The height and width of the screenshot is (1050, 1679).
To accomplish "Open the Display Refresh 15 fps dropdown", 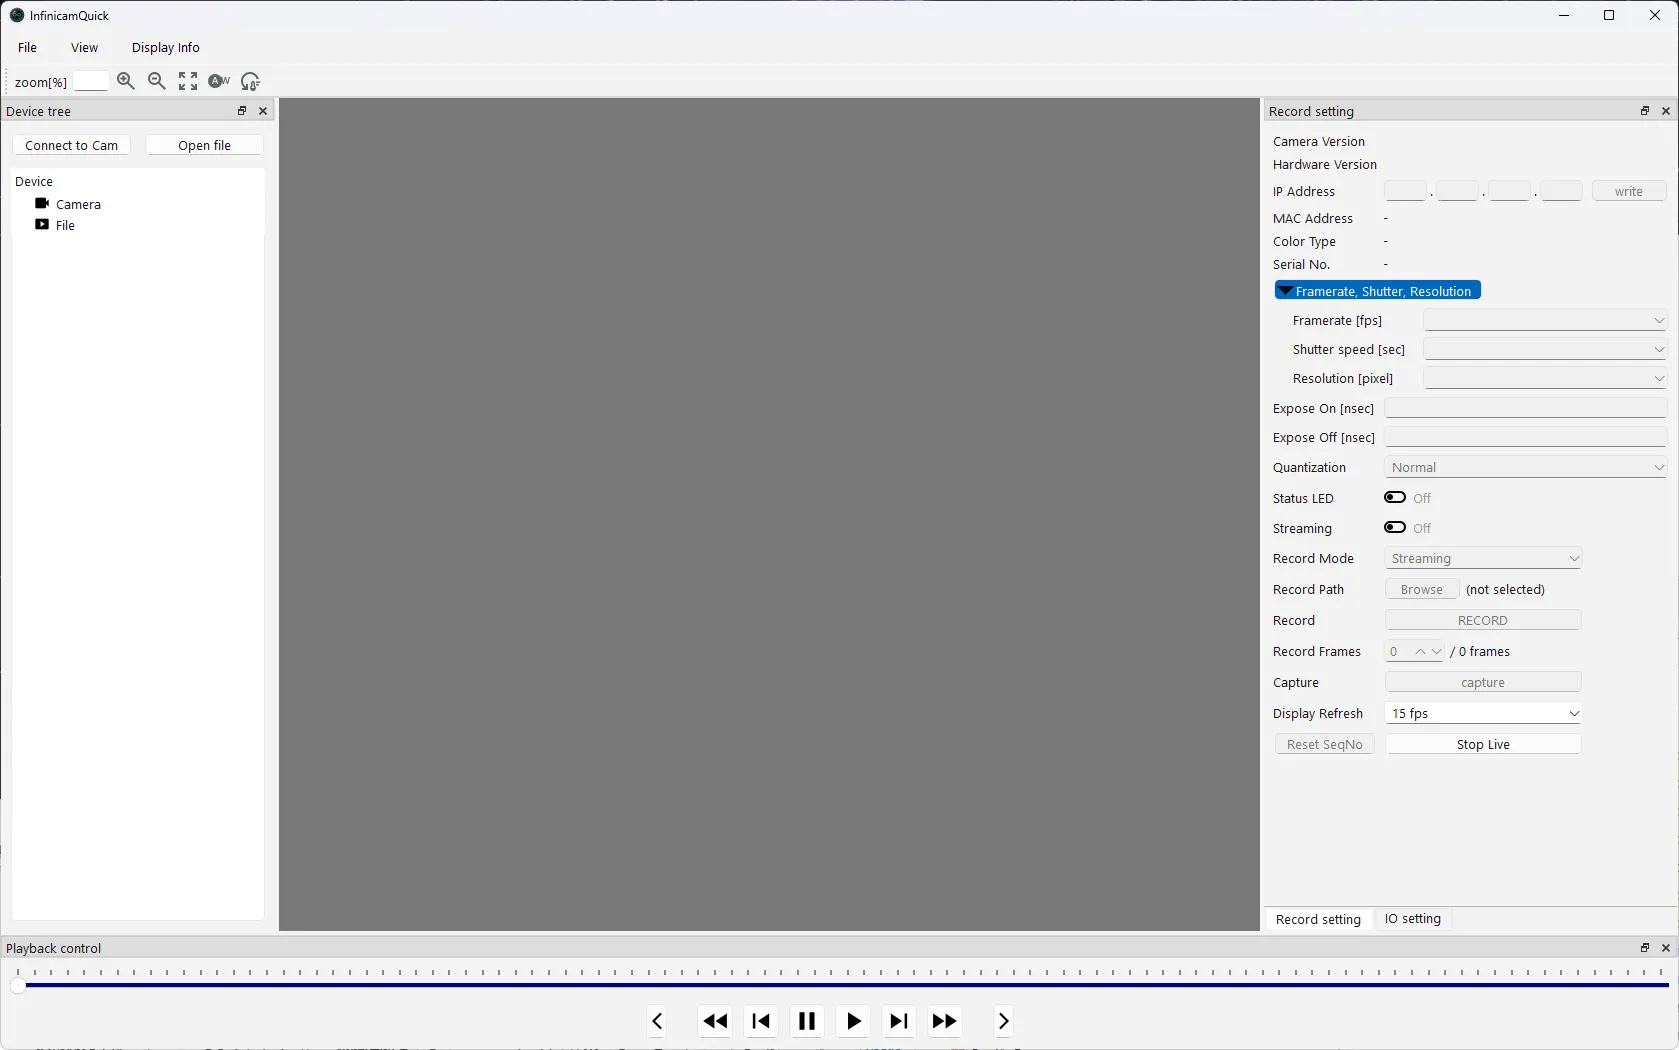I will [x=1483, y=713].
